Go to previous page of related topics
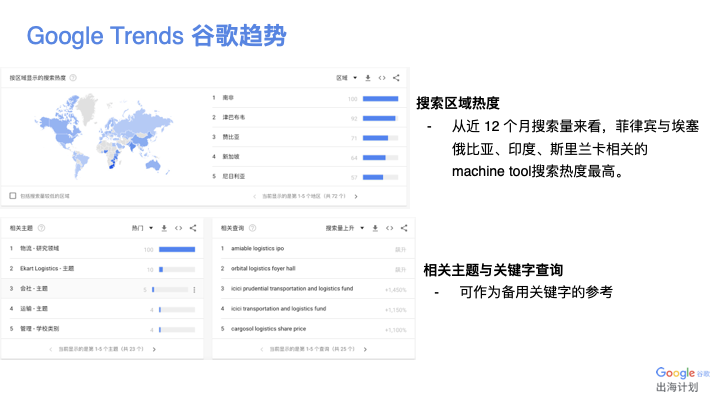 pos(51,349)
